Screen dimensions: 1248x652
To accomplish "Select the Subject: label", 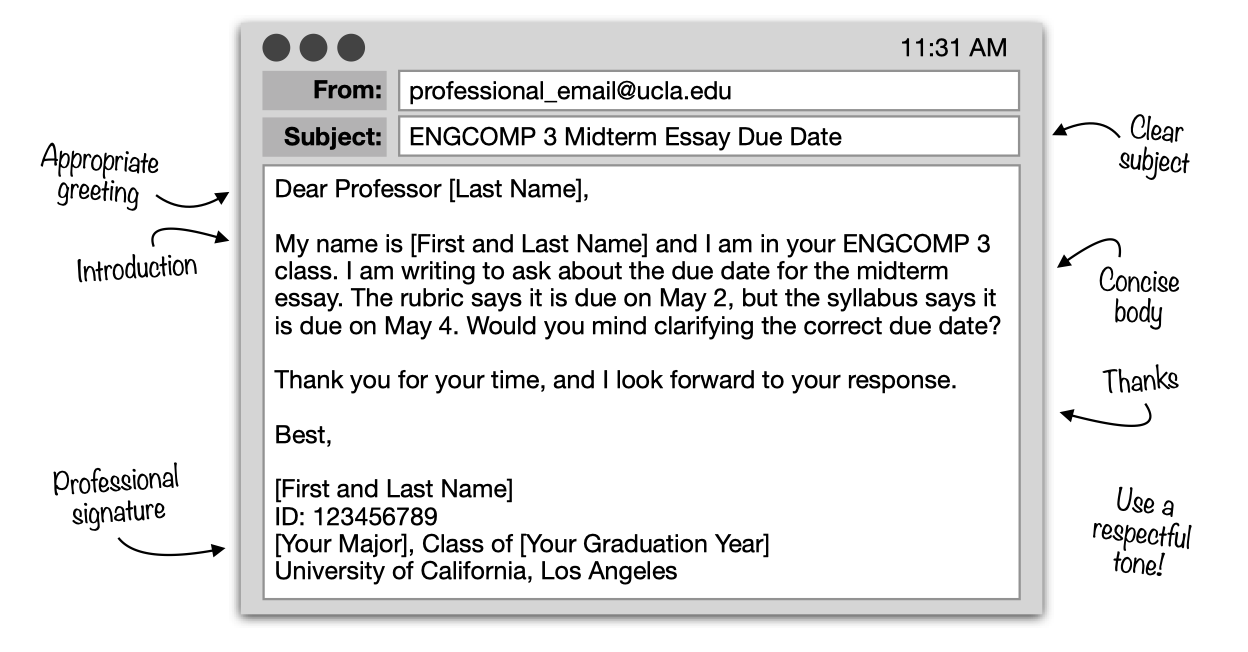I will (x=324, y=137).
